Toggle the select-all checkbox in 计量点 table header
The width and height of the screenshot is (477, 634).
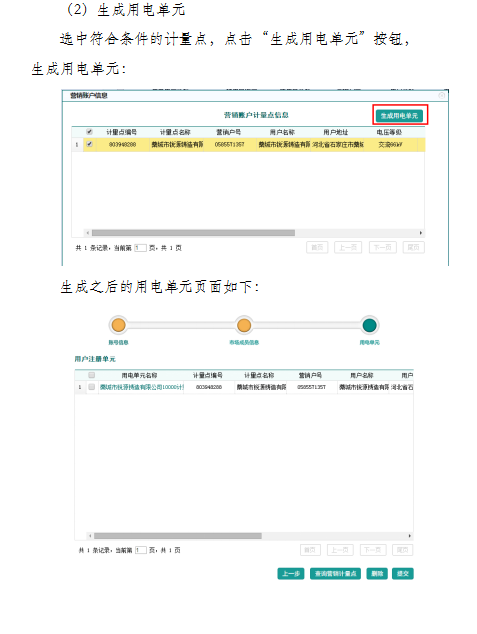89,132
